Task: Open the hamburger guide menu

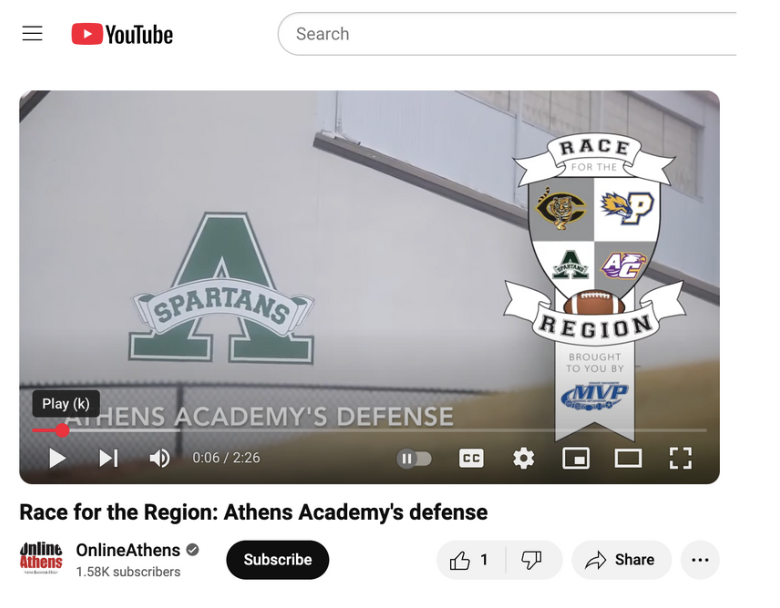Action: pos(32,34)
